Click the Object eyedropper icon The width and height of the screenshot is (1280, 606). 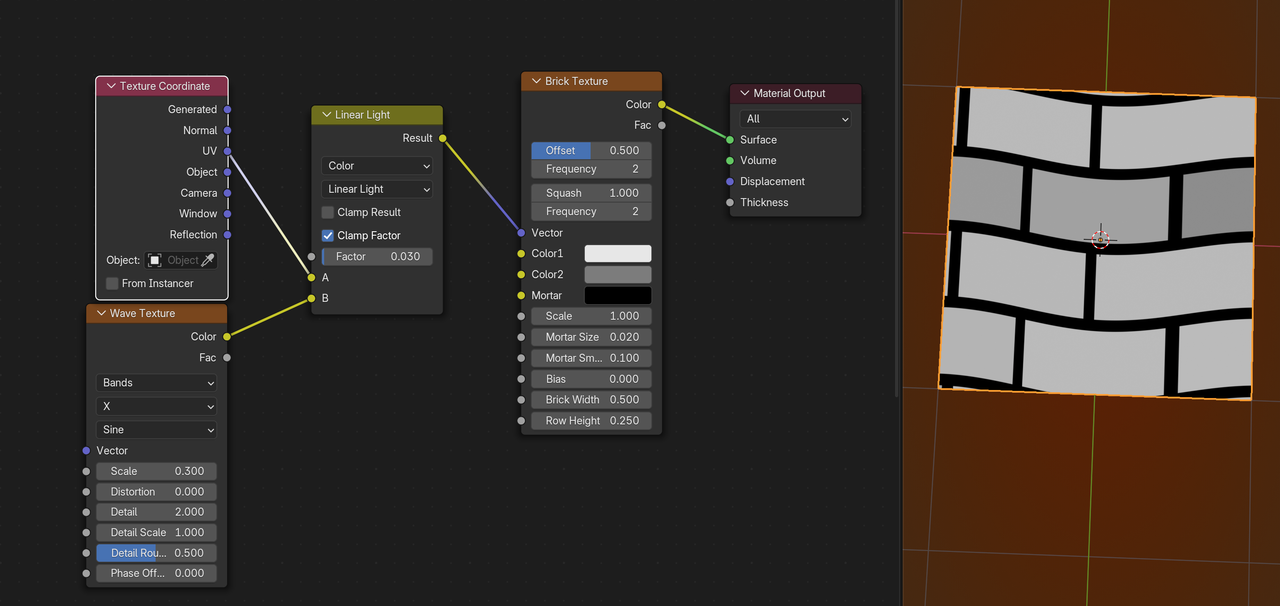click(208, 260)
